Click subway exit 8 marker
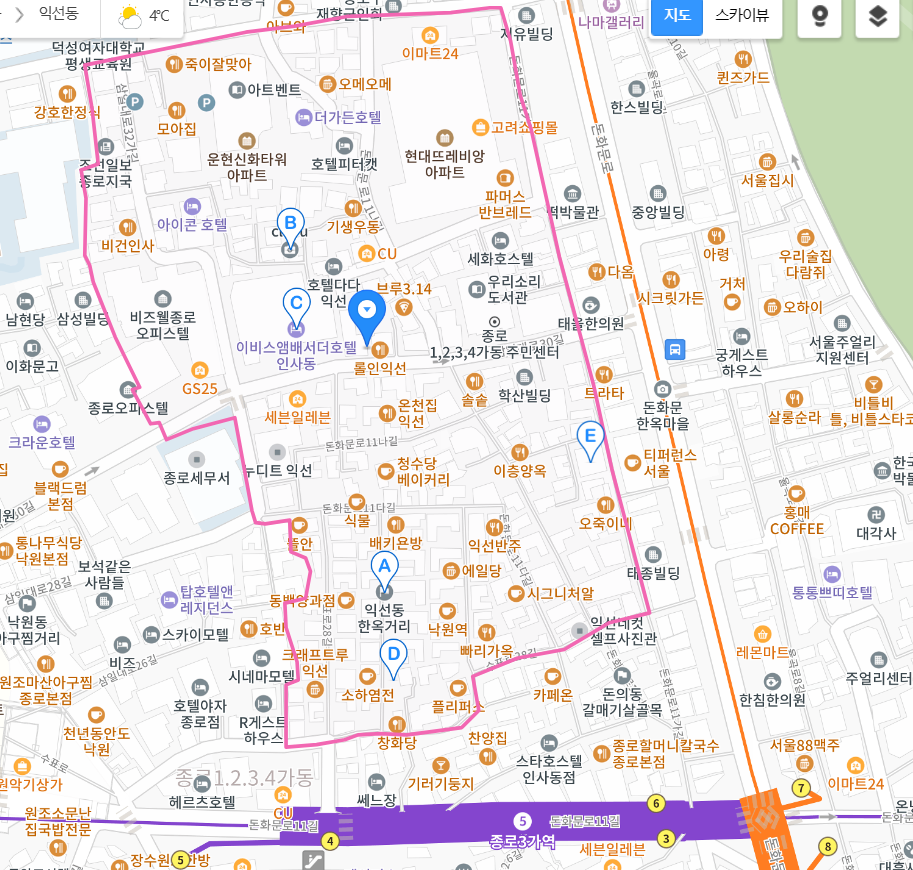Image resolution: width=913 pixels, height=870 pixels. pos(827,846)
